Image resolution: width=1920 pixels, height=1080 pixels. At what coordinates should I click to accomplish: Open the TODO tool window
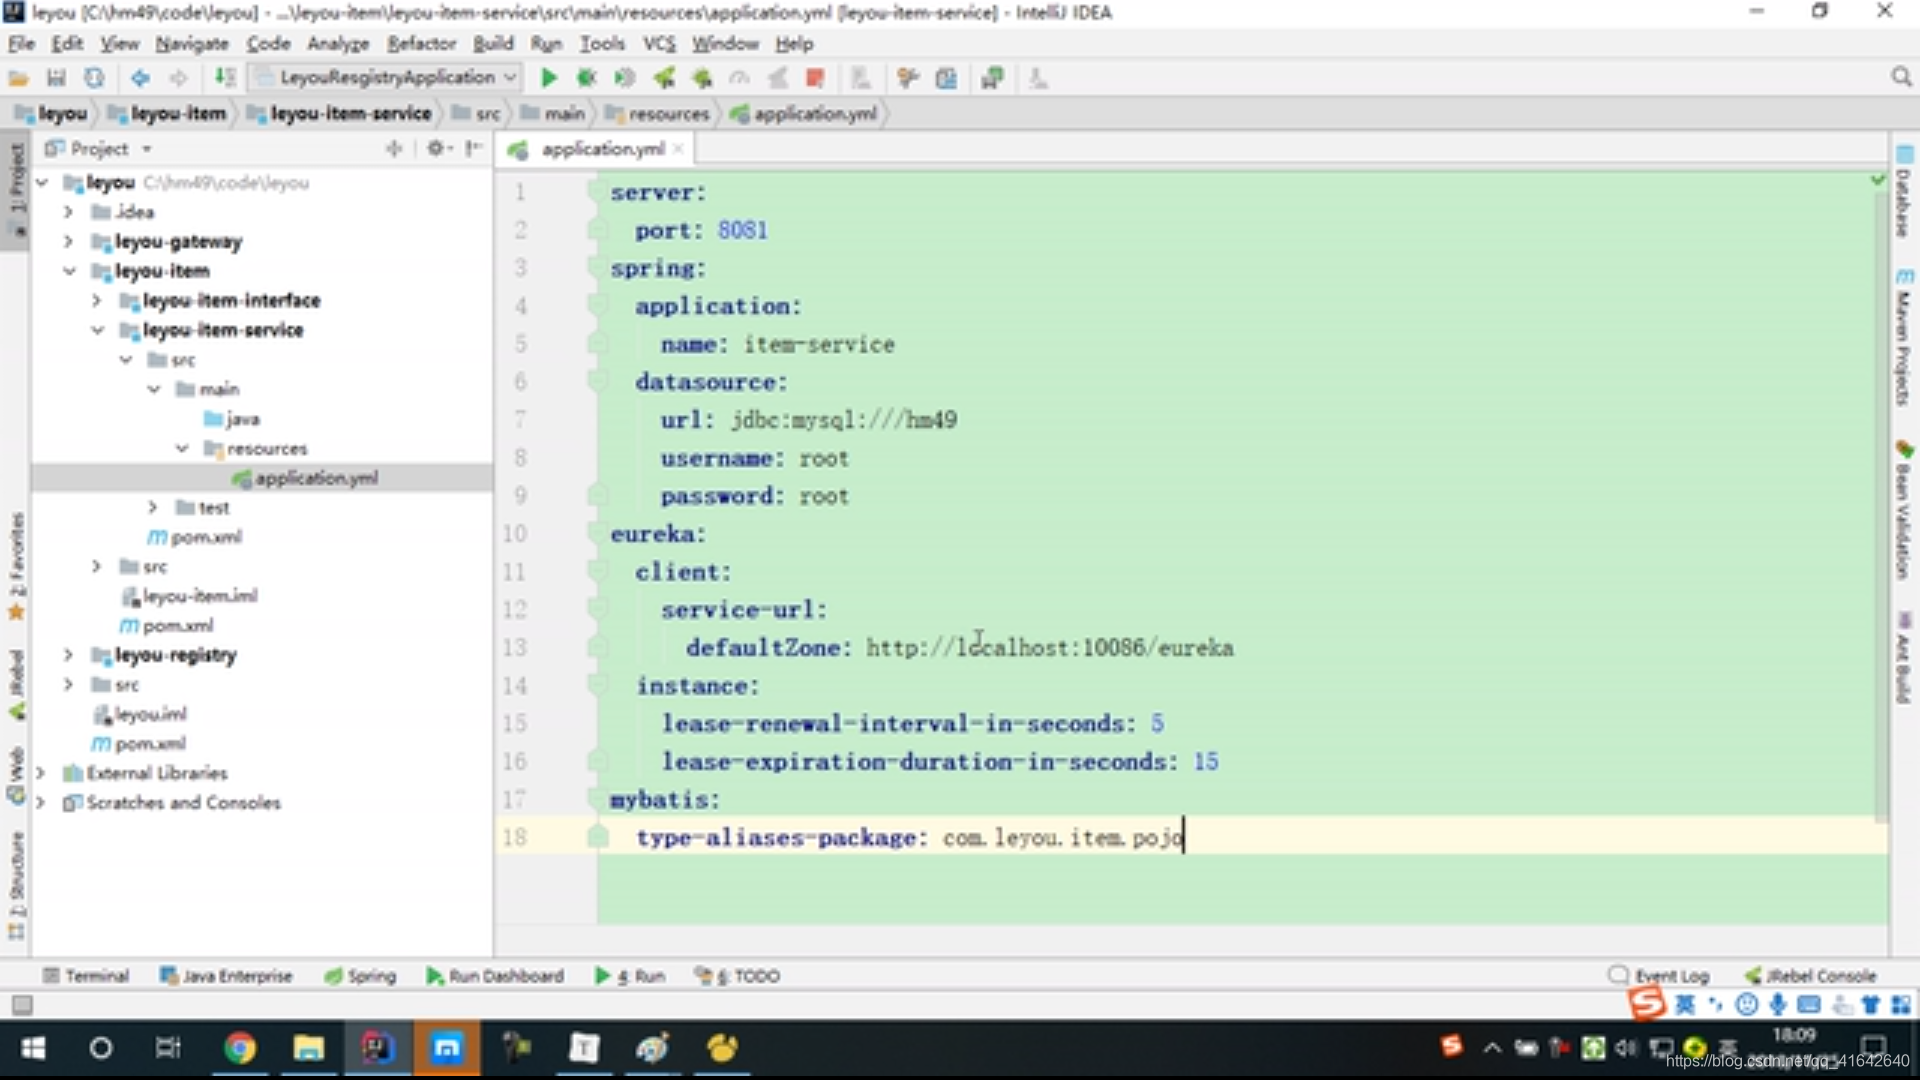[737, 976]
